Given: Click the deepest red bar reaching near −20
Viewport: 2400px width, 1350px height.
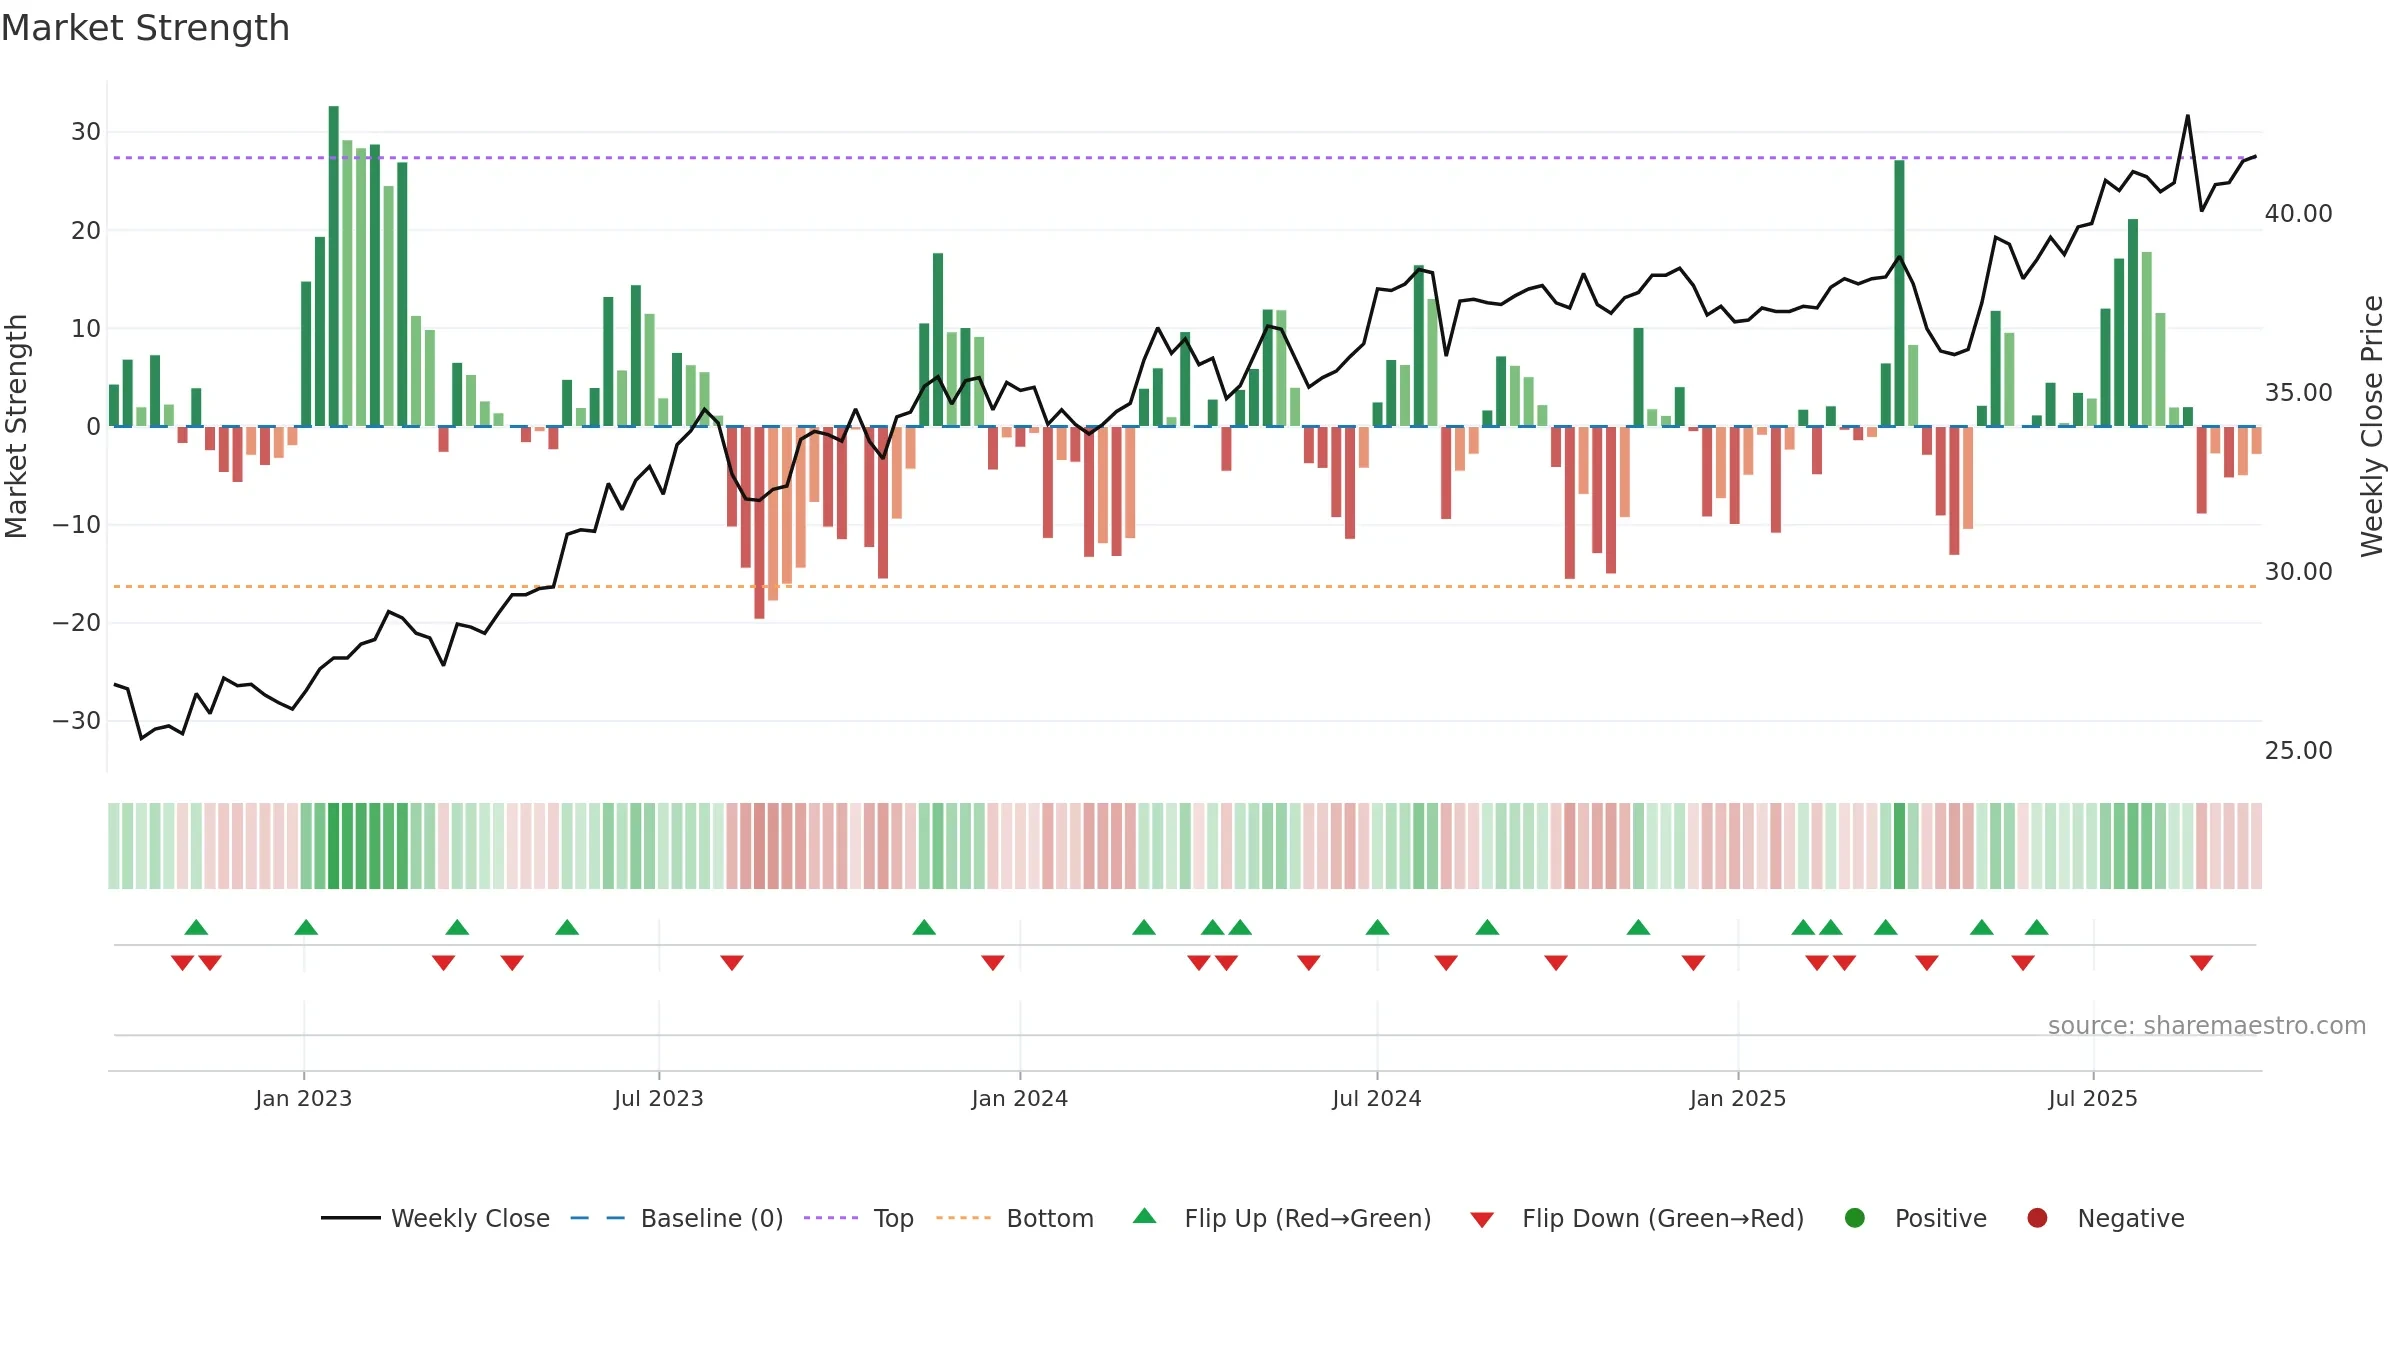Looking at the screenshot, I should pos(760,522).
